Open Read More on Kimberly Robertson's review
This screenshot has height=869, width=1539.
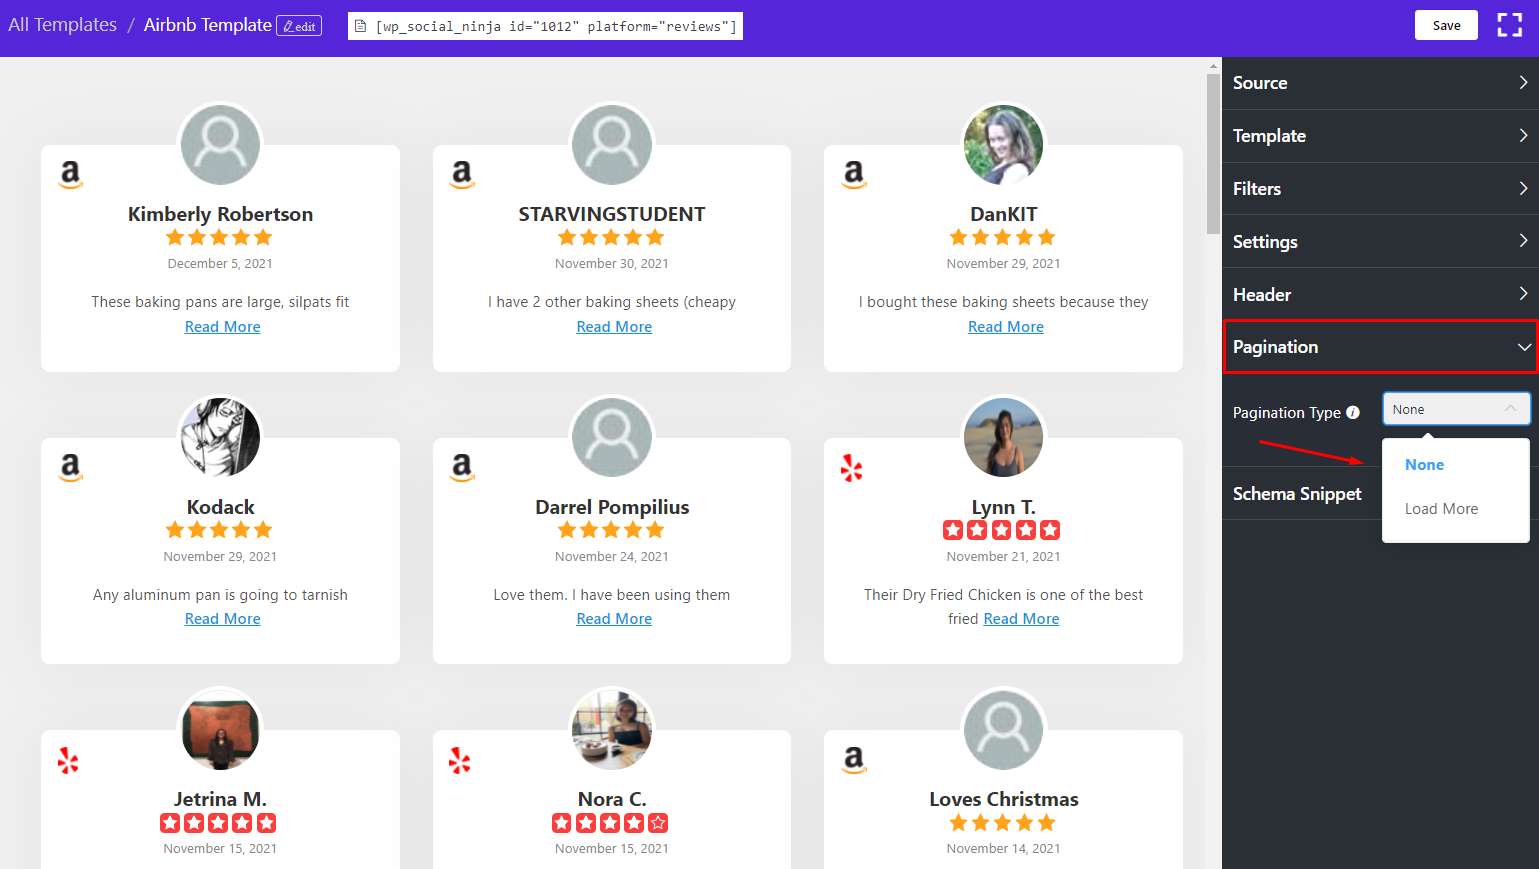coord(222,326)
